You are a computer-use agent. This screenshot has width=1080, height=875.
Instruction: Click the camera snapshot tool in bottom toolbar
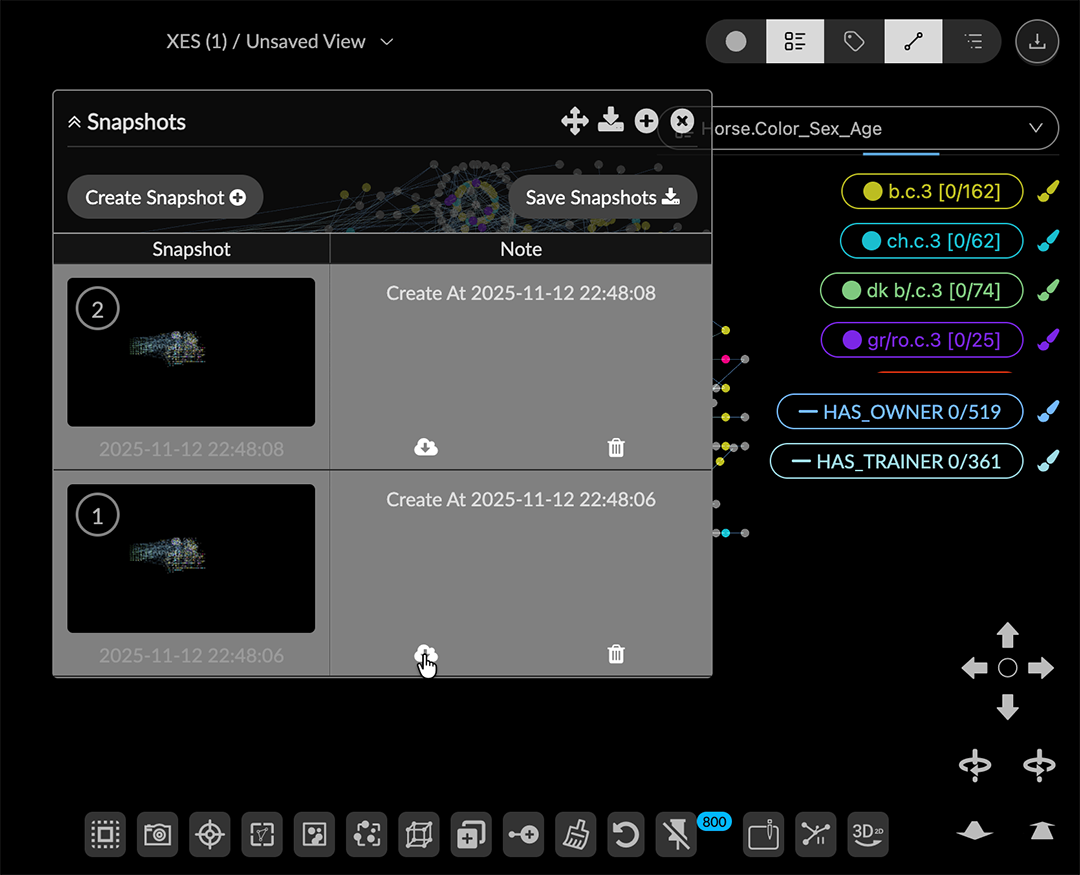point(157,834)
